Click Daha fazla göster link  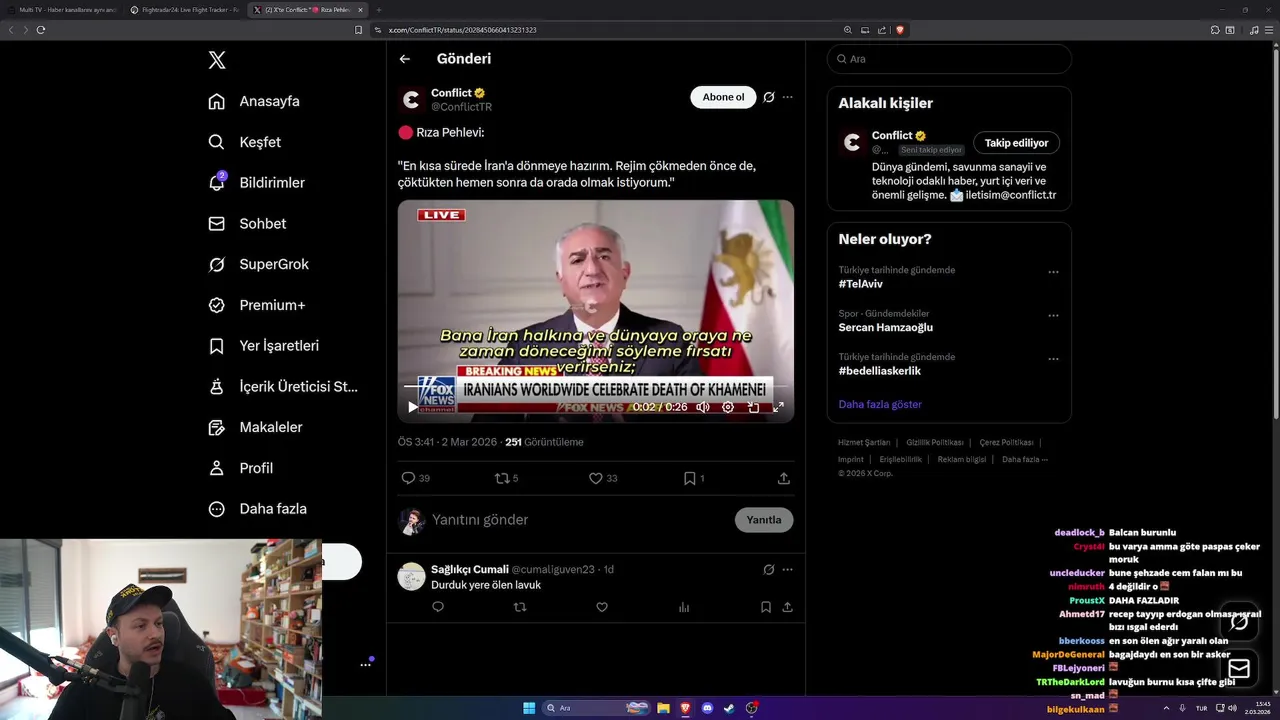[x=880, y=405]
